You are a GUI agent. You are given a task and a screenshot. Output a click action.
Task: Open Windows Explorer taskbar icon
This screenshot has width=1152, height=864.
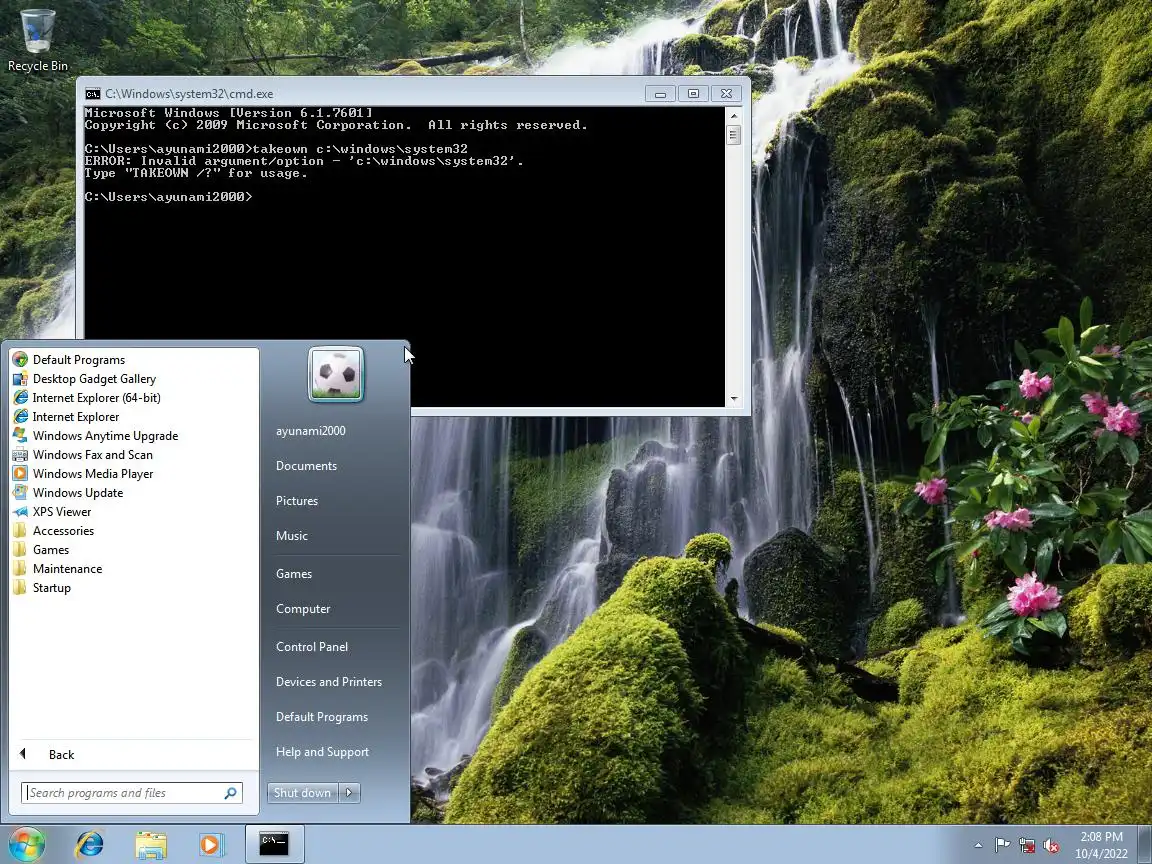(151, 844)
